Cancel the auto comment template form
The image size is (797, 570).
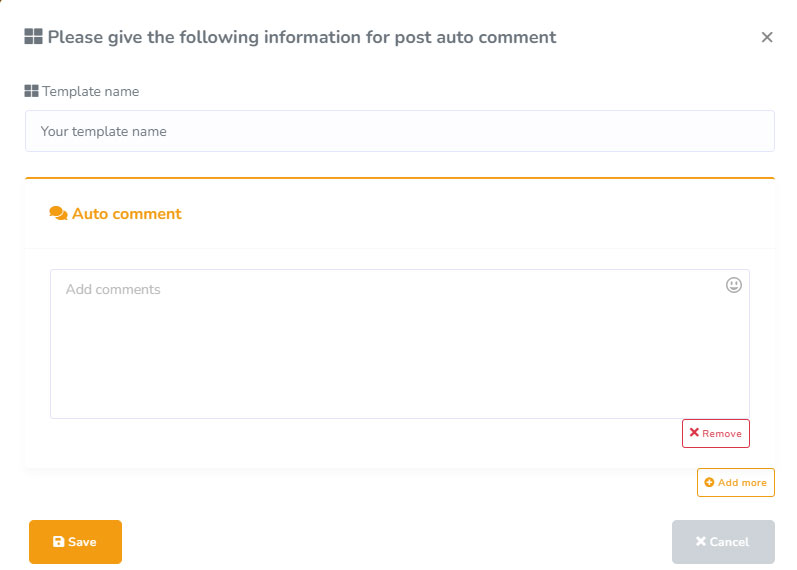coord(722,542)
